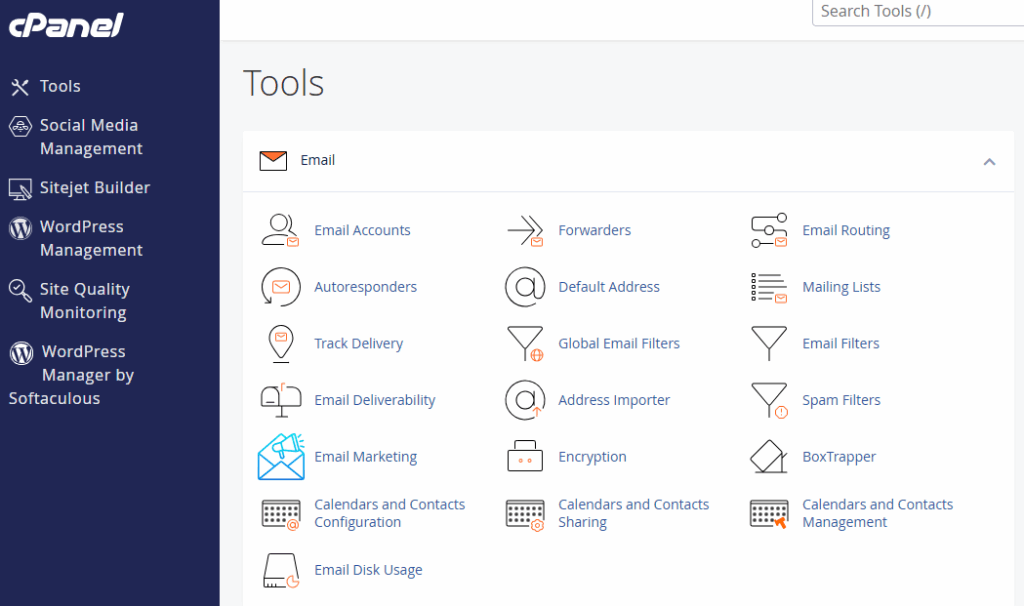Image resolution: width=1024 pixels, height=606 pixels.
Task: Click the BoxTrapper icon
Action: (x=769, y=456)
